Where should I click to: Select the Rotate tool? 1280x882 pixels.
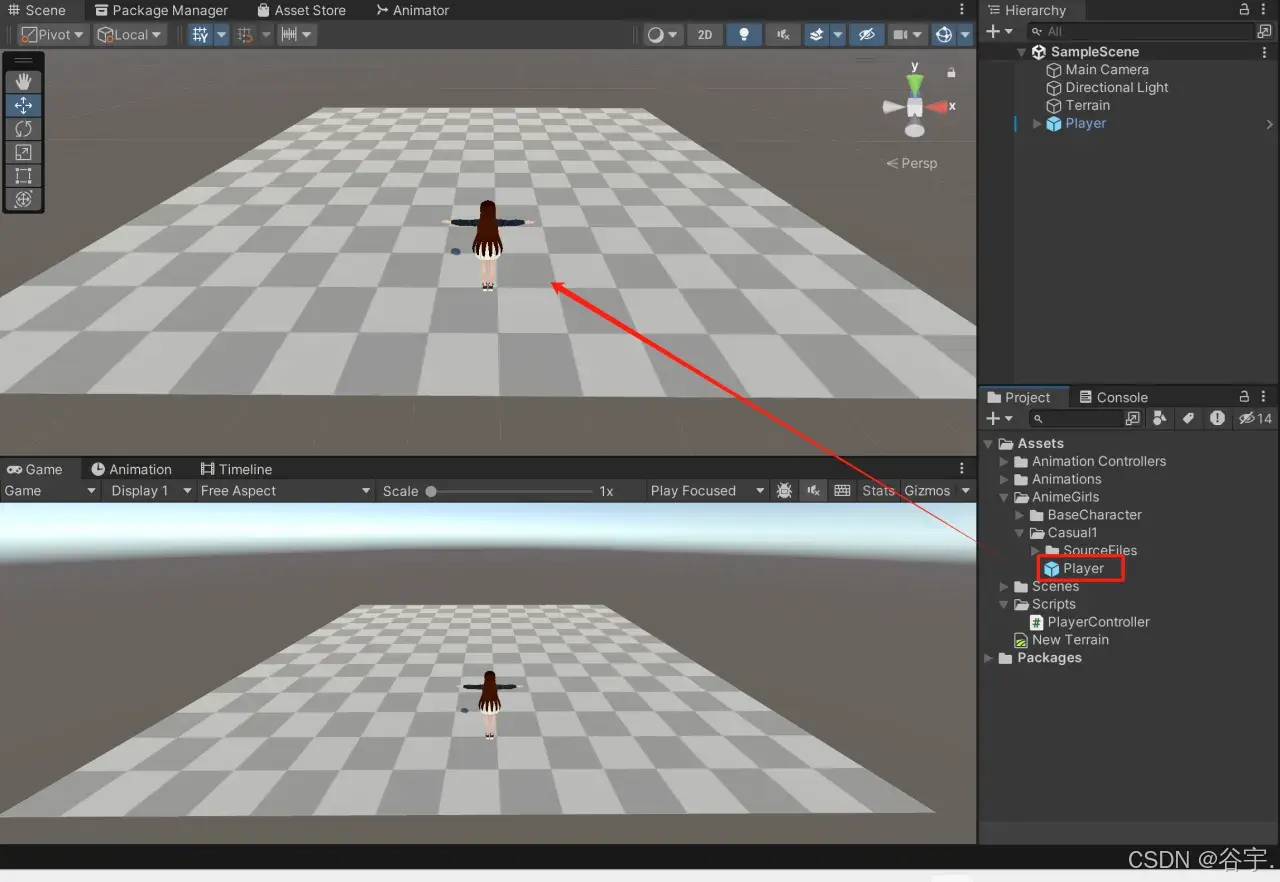24,129
